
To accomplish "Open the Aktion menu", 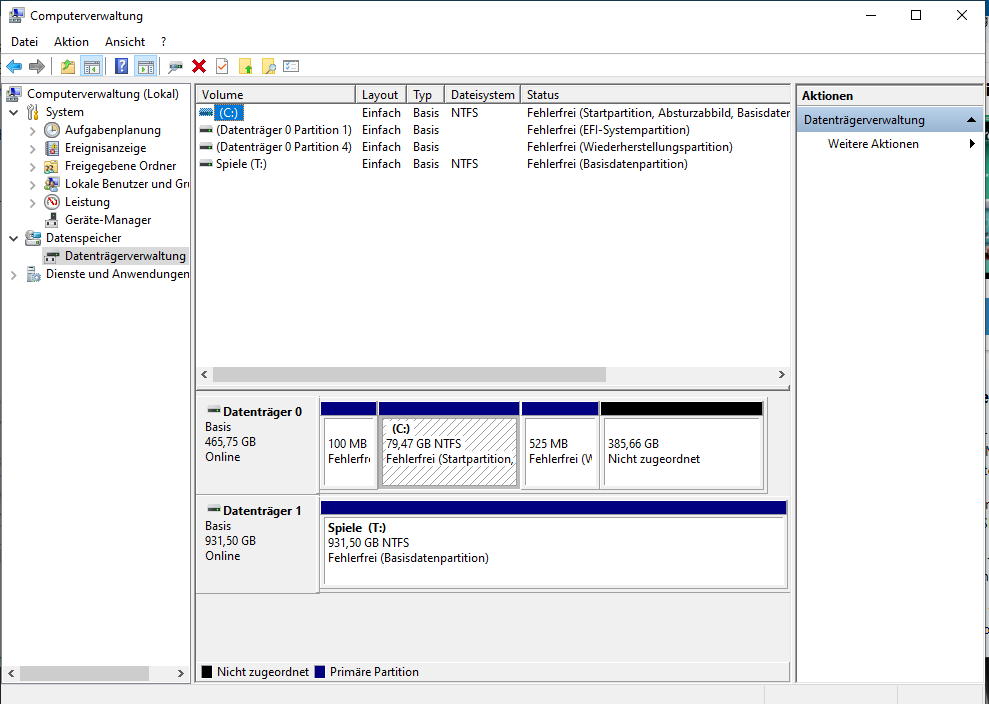I will (71, 42).
